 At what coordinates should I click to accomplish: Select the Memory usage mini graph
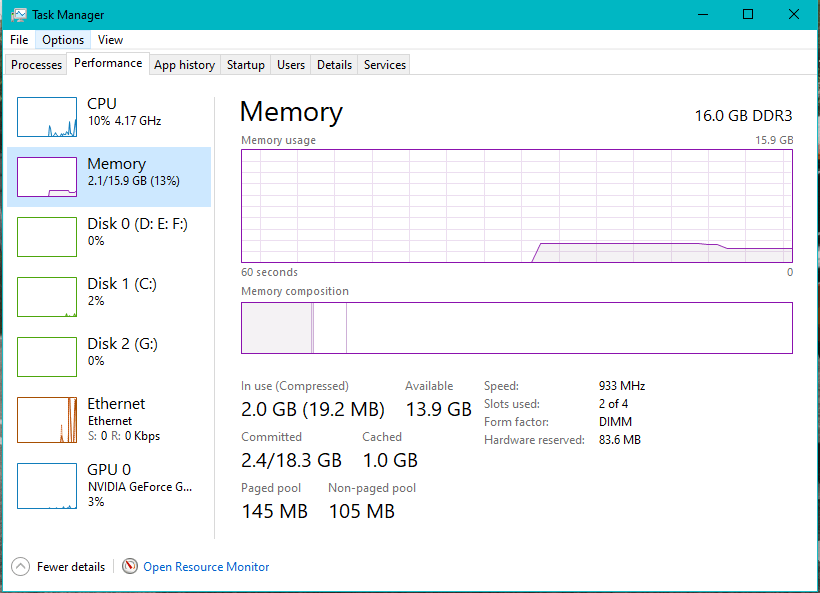coord(47,177)
